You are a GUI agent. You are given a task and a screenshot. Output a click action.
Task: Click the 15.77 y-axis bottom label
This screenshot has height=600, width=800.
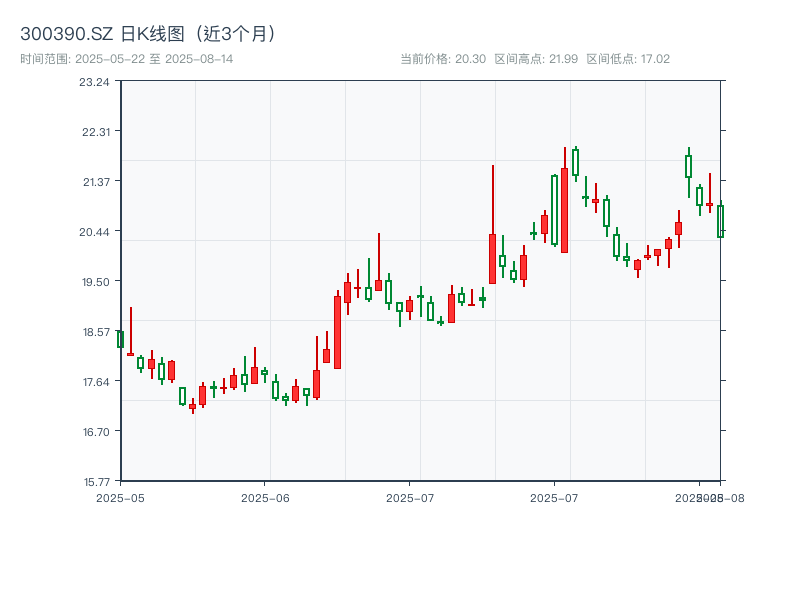tap(94, 481)
